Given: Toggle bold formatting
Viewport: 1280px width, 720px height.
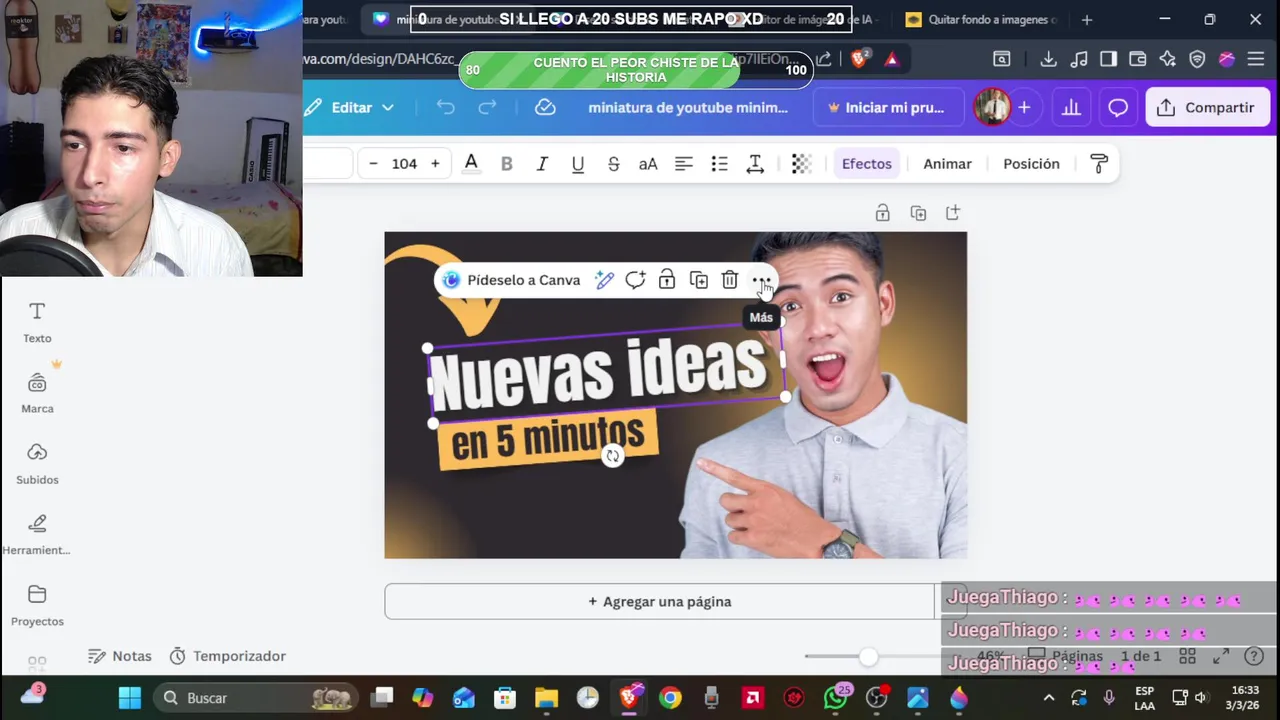Looking at the screenshot, I should (x=507, y=164).
